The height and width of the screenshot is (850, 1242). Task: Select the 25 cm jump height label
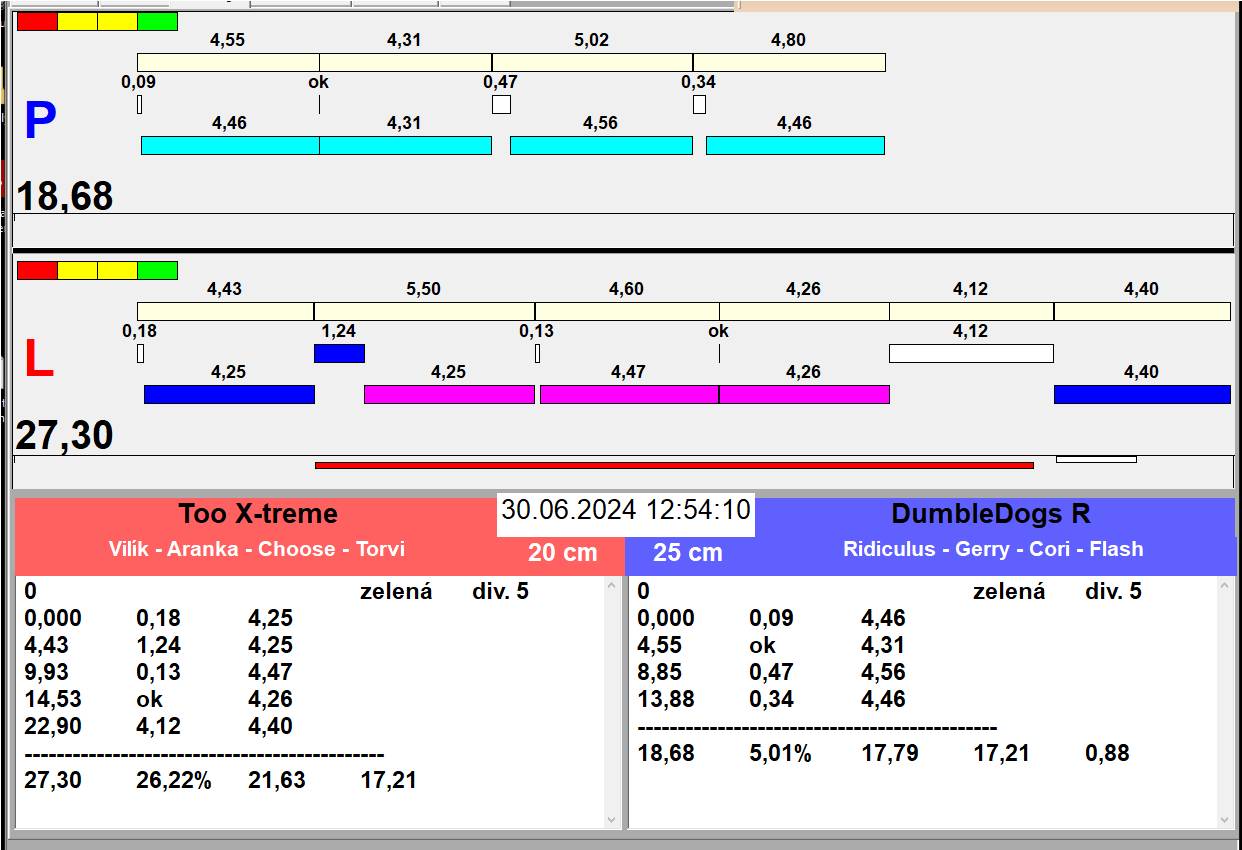click(687, 552)
